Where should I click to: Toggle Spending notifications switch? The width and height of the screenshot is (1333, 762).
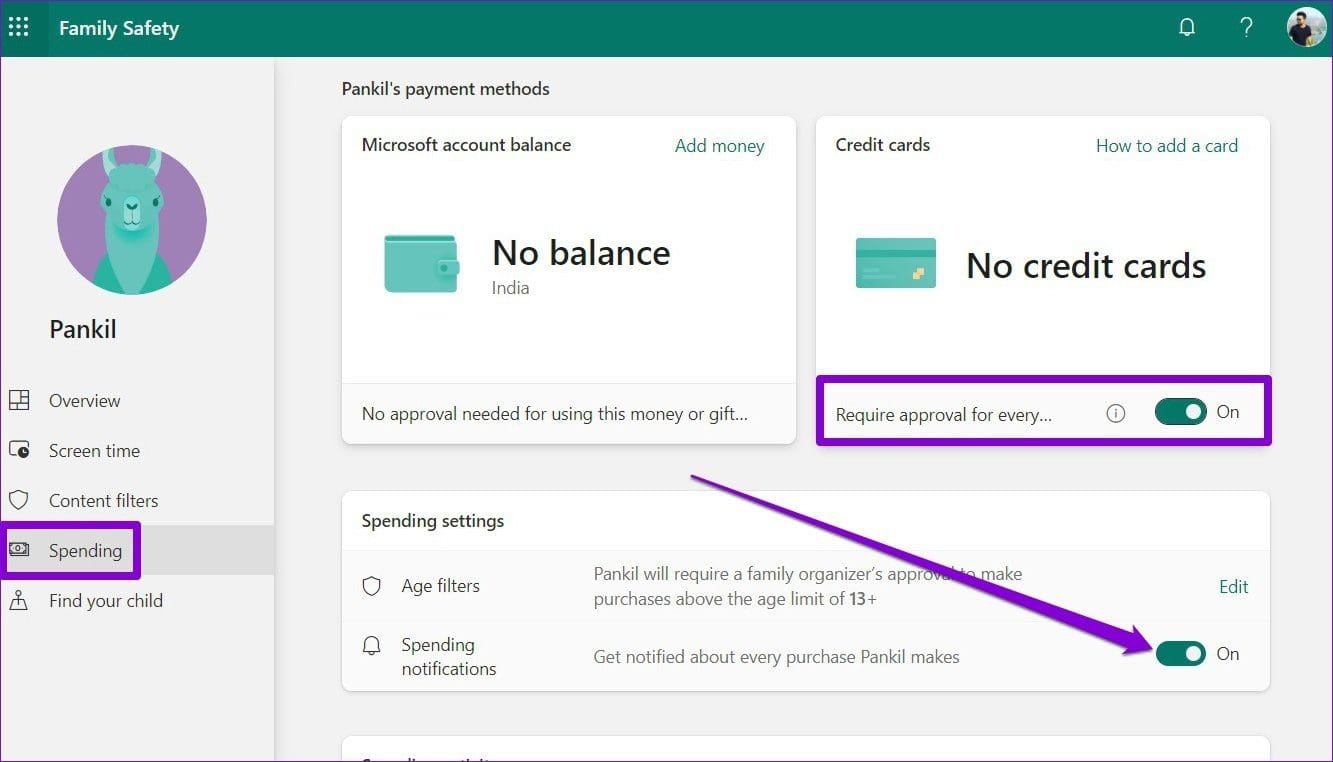click(1181, 654)
